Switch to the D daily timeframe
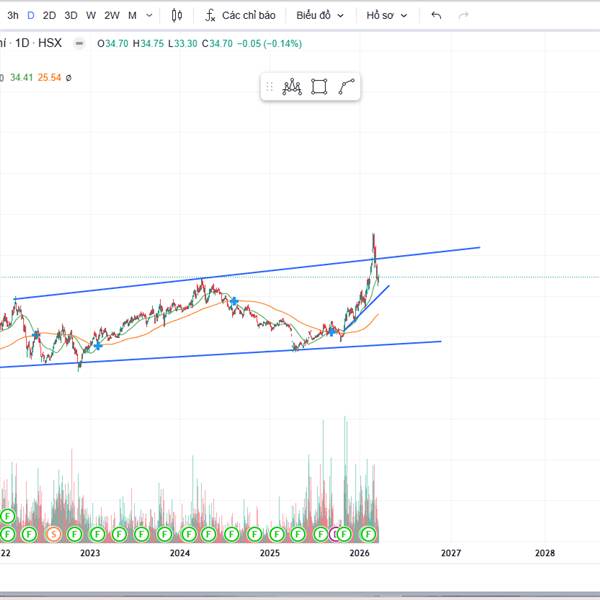Viewport: 600px width, 600px height. 31,15
